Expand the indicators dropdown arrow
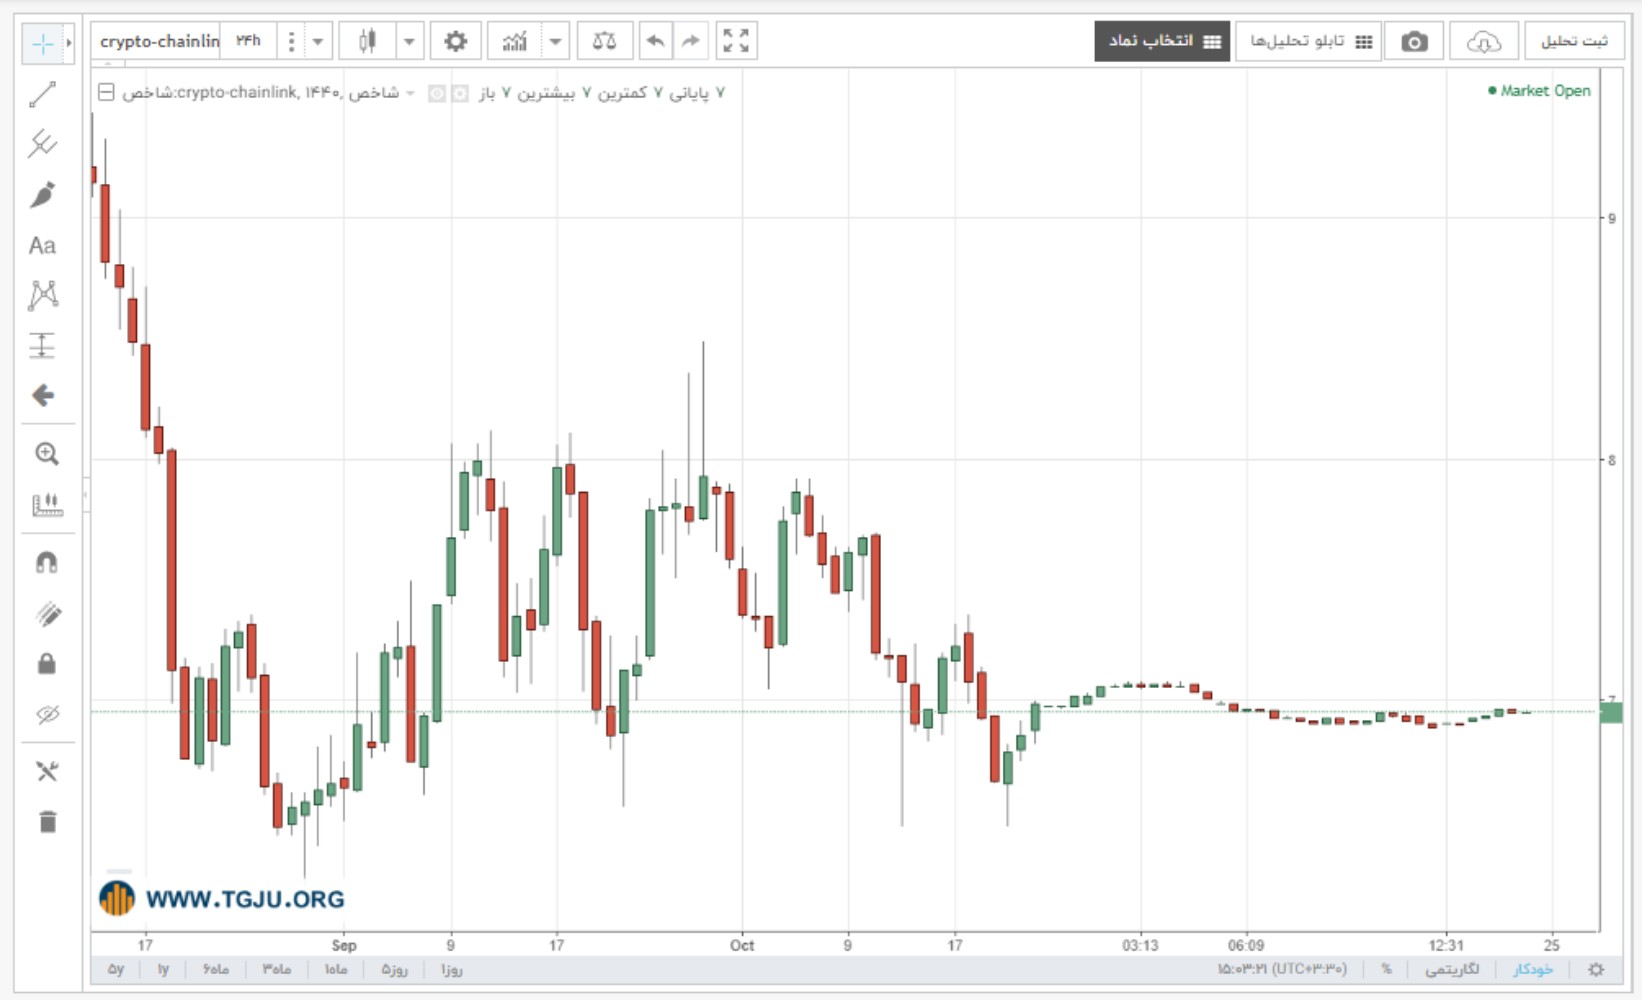This screenshot has height=1000, width=1642. pos(555,41)
